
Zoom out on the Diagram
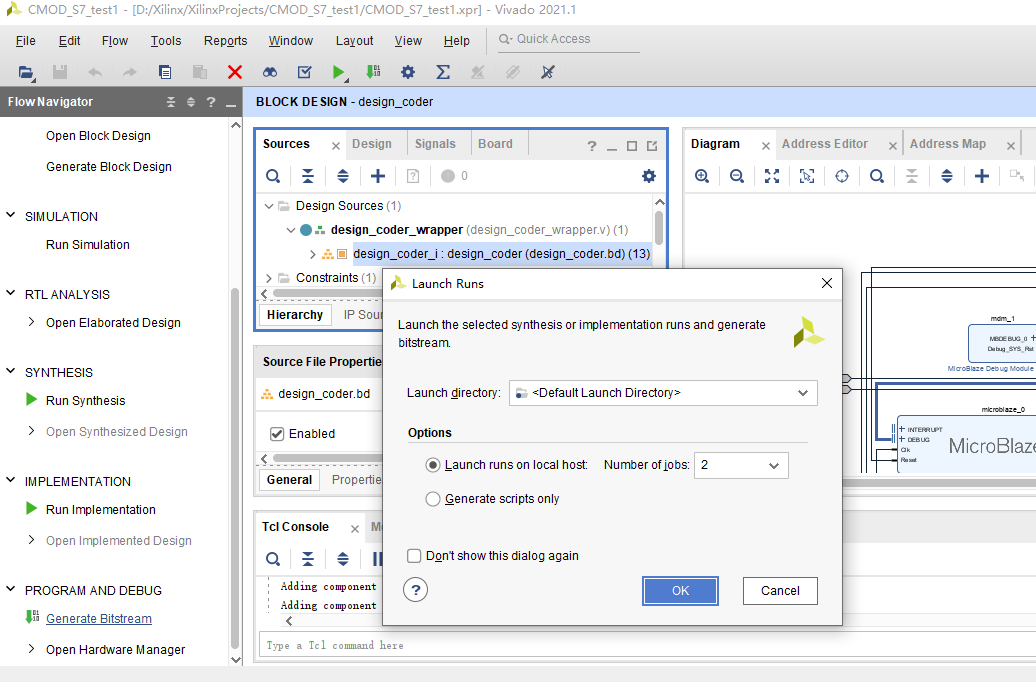(737, 176)
